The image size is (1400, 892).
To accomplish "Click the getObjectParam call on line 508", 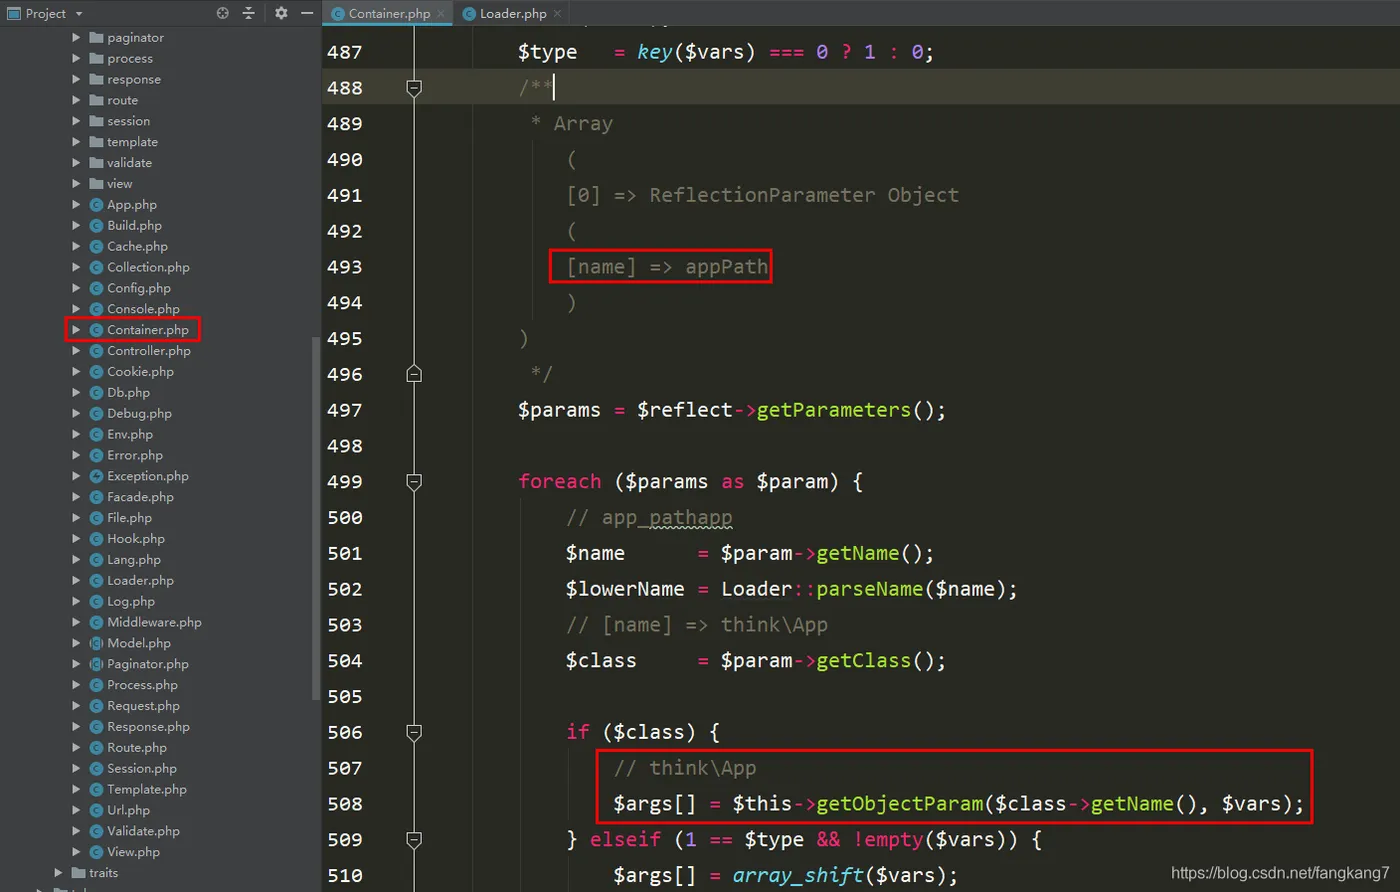I will 898,804.
